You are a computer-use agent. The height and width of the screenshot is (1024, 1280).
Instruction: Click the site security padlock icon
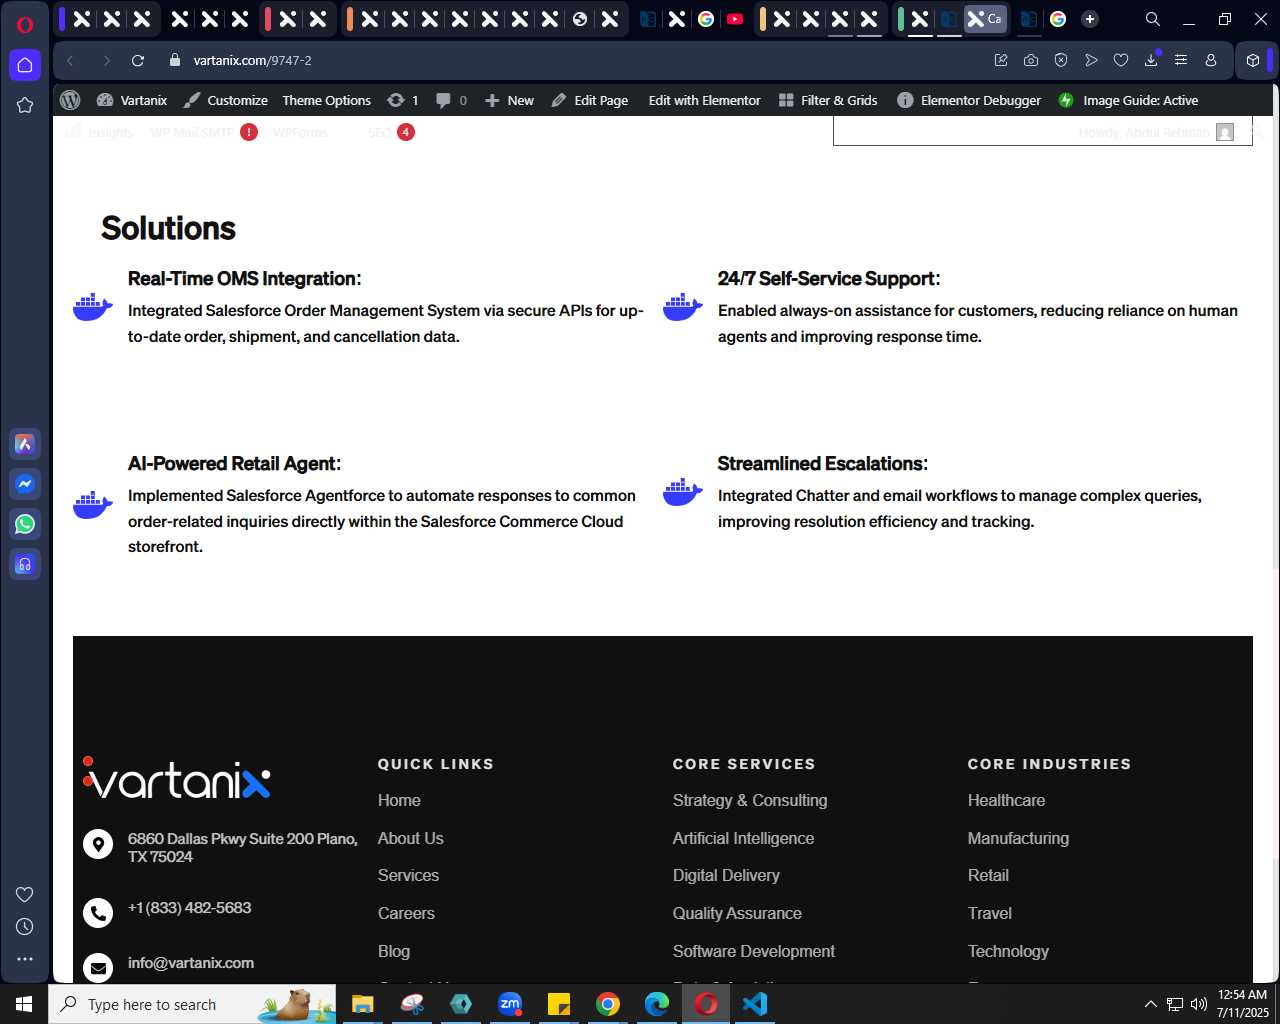(x=175, y=60)
